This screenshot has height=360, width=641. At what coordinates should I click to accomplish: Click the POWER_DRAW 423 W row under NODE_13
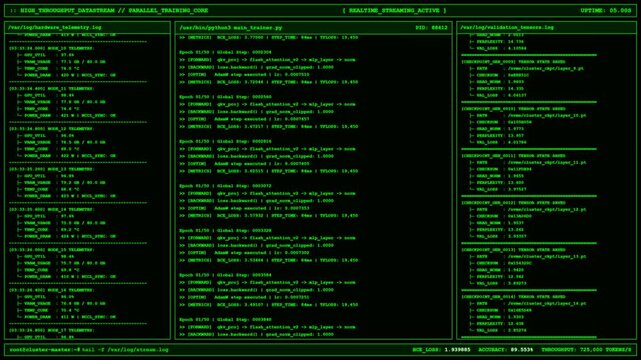[66, 196]
